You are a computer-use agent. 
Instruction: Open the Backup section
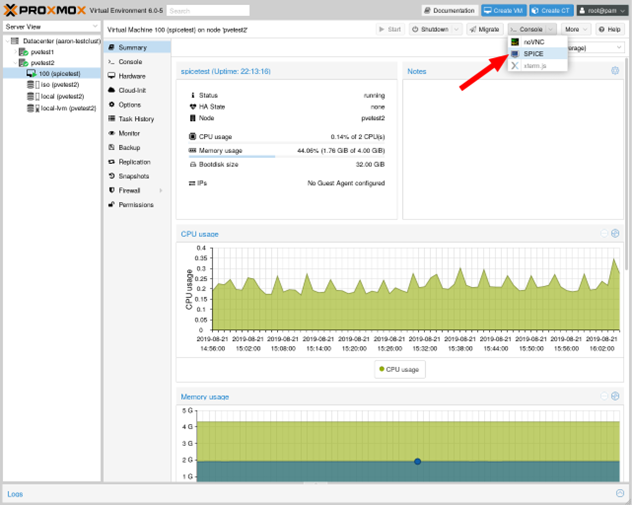(x=129, y=147)
